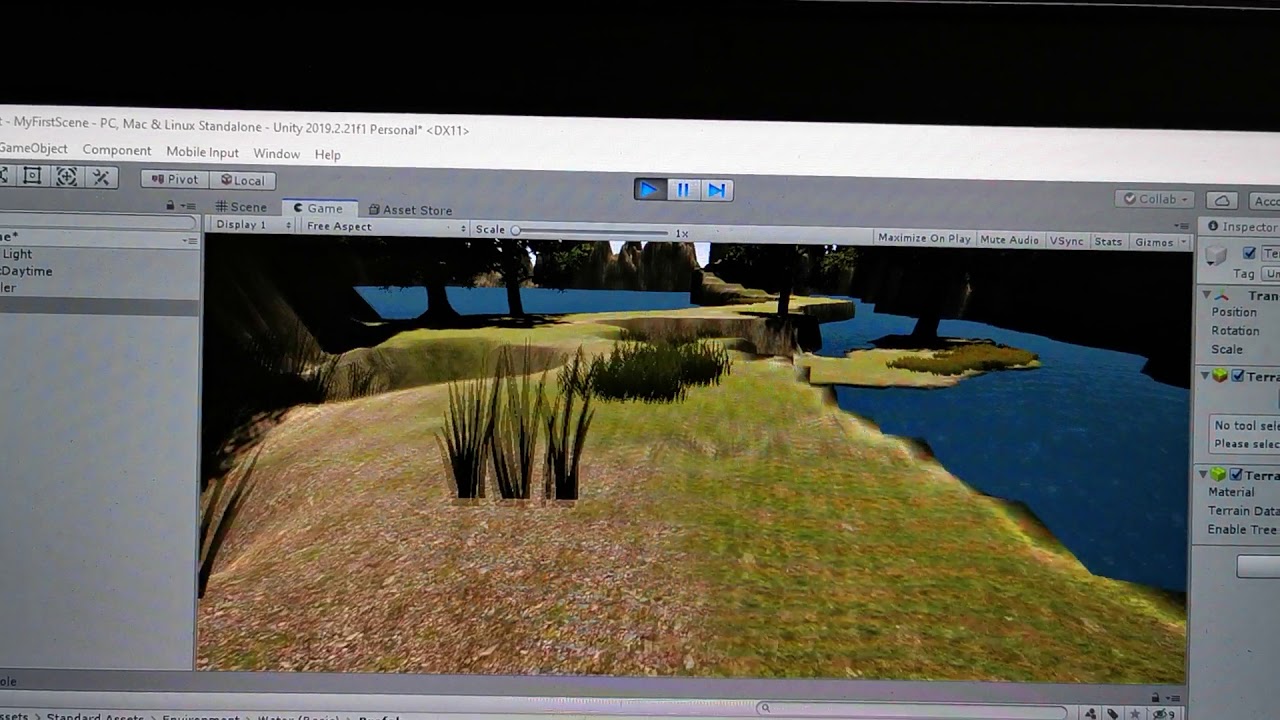1280x720 pixels.
Task: Click the Project panel search field
Action: (910, 710)
